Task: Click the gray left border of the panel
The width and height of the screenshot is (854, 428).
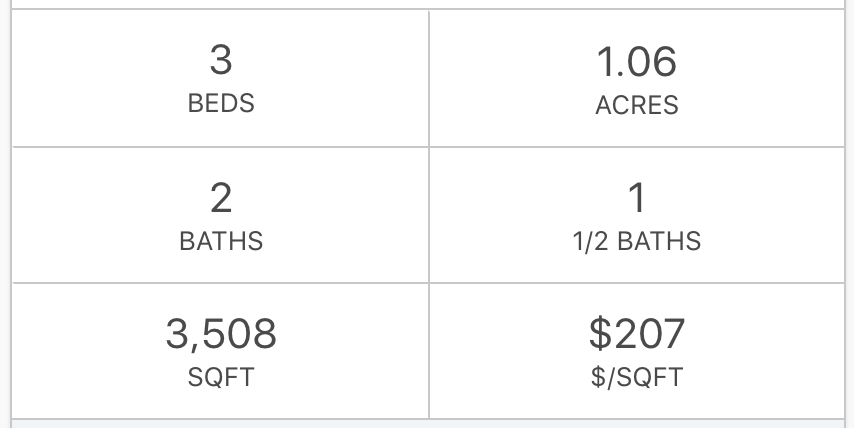Action: coord(11,214)
